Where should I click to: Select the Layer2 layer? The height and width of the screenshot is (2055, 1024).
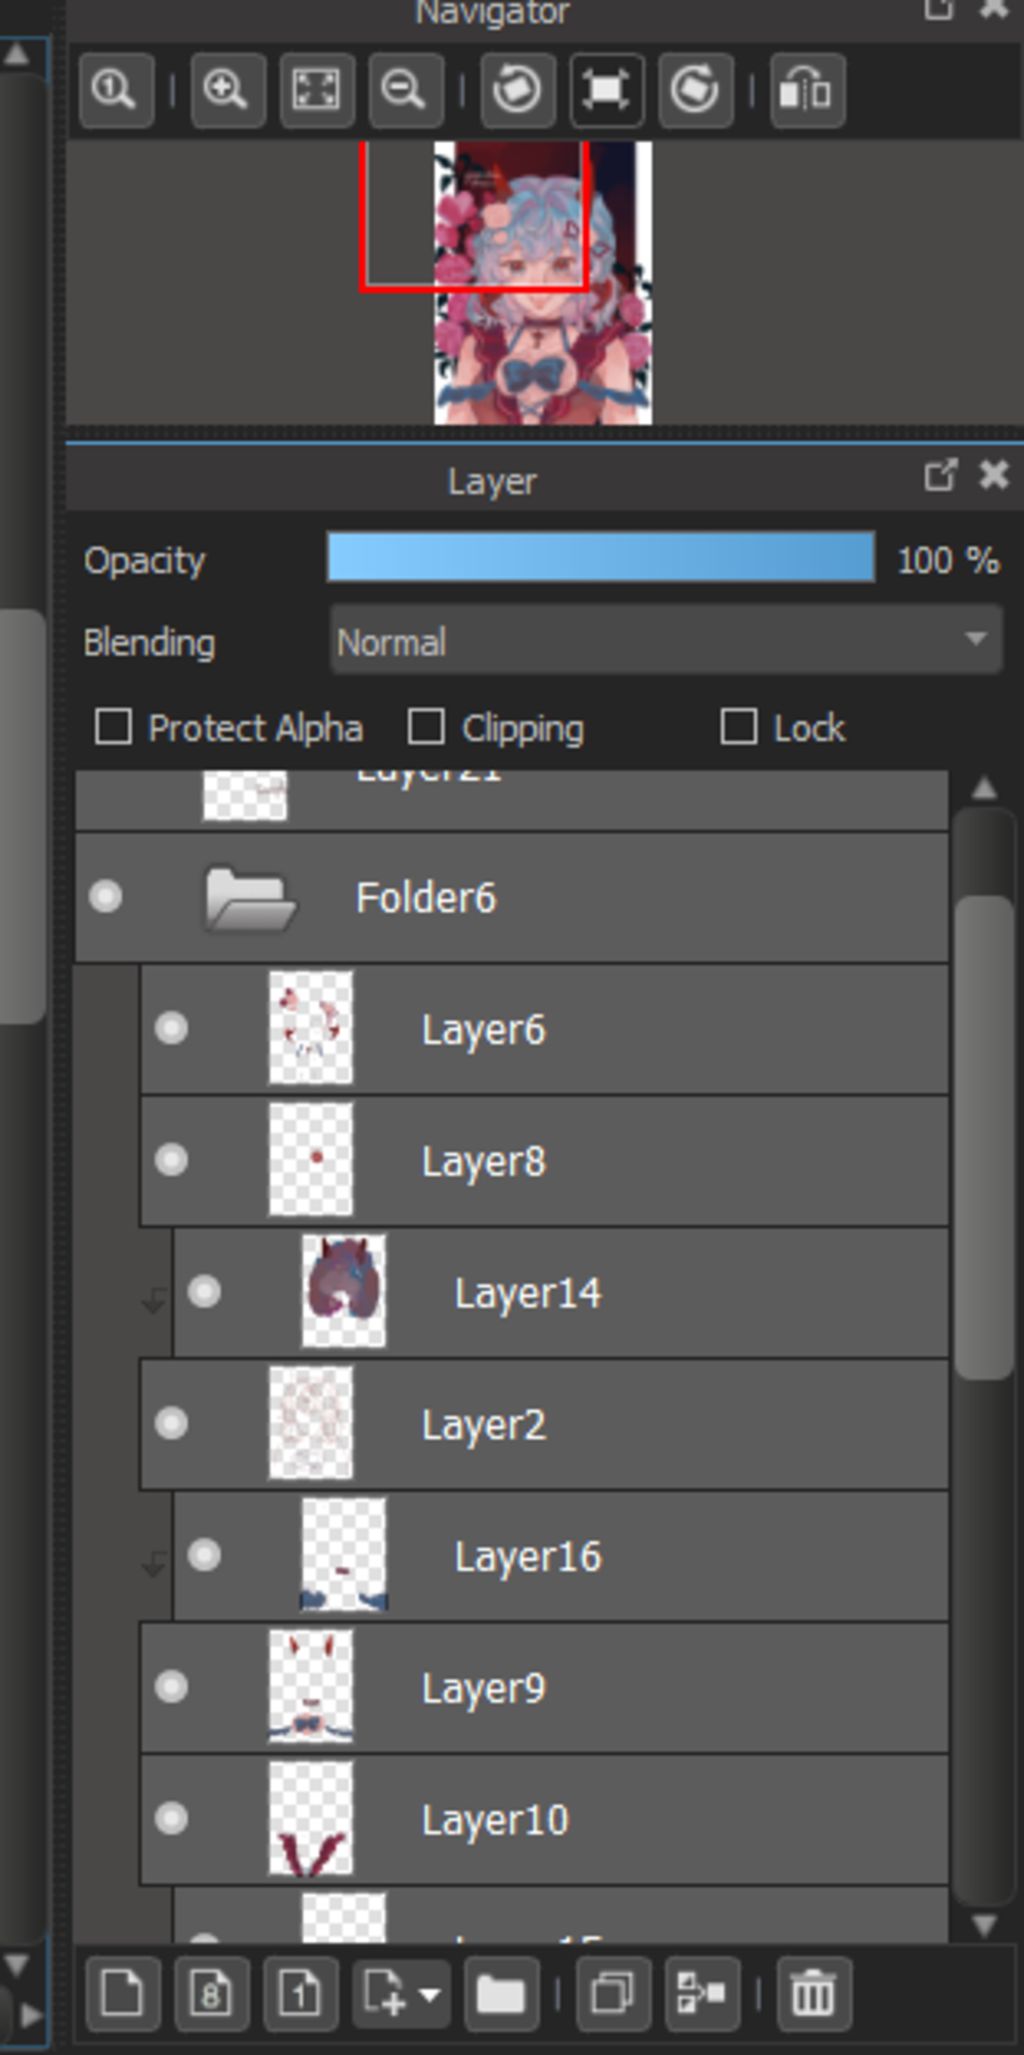pyautogui.click(x=600, y=1424)
